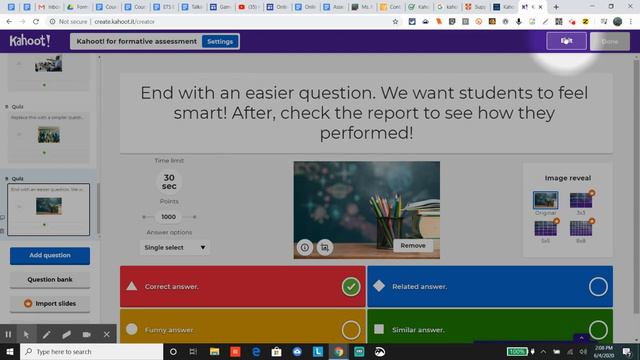Reload the page
640x360 pixels.
coord(36,22)
